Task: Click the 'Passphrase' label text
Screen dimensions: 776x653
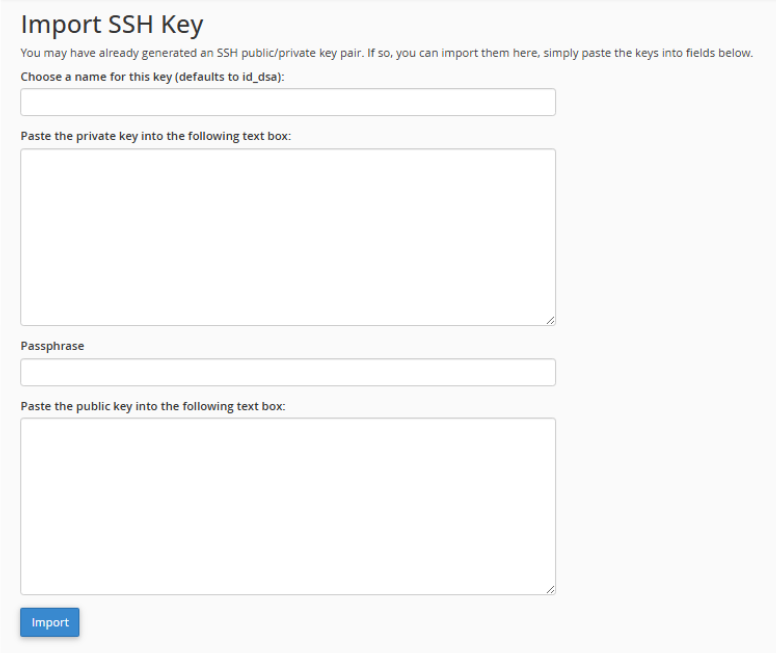Action: 52,346
